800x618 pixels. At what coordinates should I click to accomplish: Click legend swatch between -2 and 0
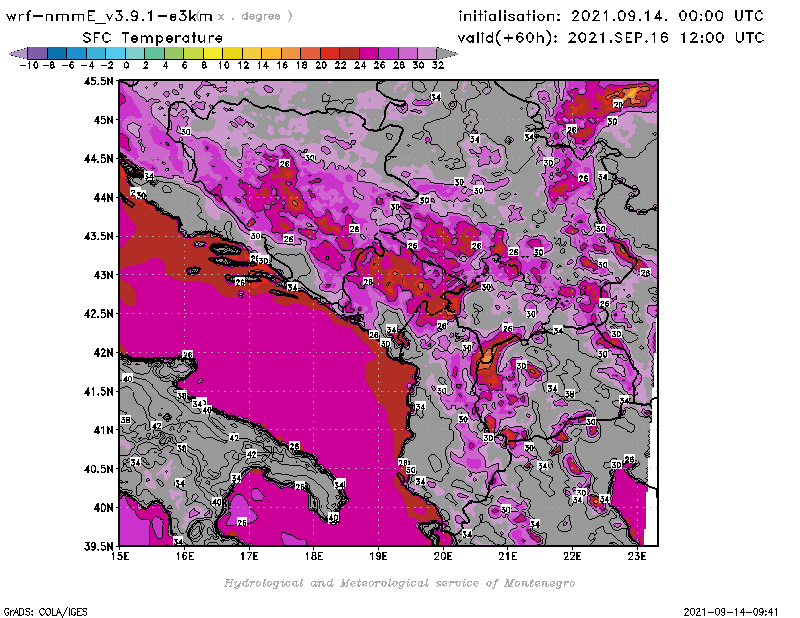pyautogui.click(x=115, y=53)
